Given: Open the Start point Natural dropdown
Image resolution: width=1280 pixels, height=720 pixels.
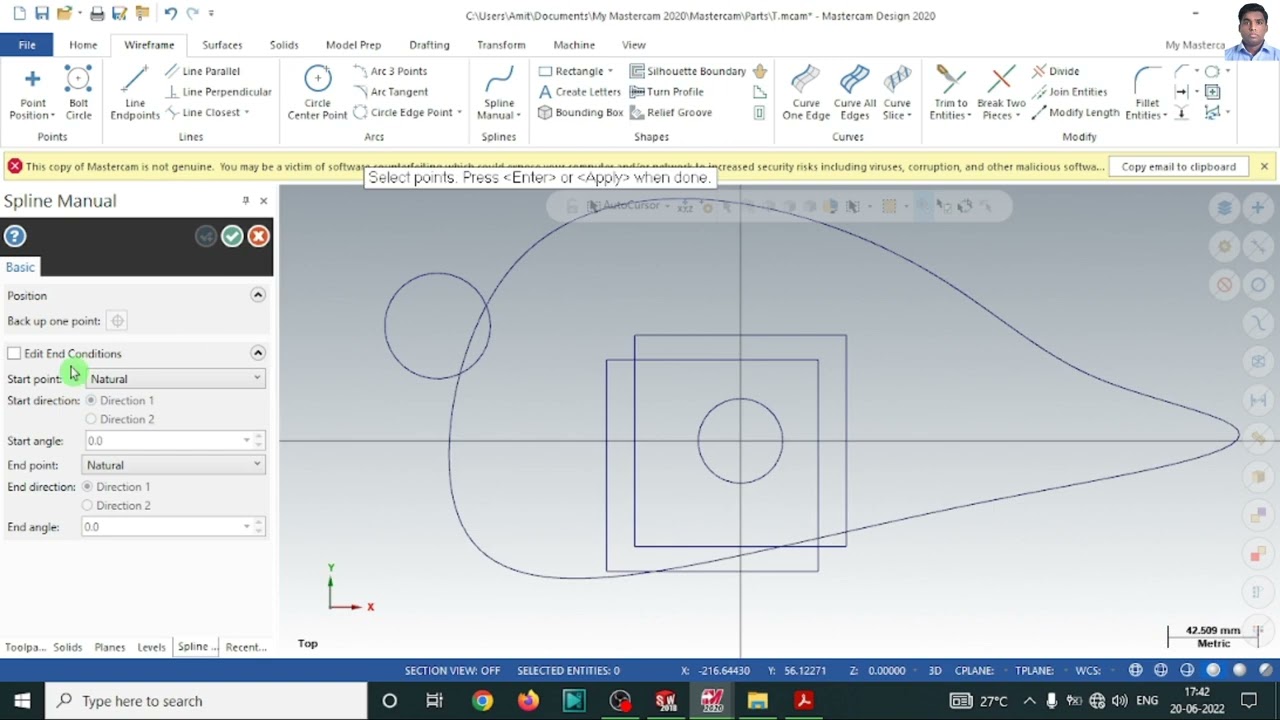Looking at the screenshot, I should pyautogui.click(x=175, y=379).
